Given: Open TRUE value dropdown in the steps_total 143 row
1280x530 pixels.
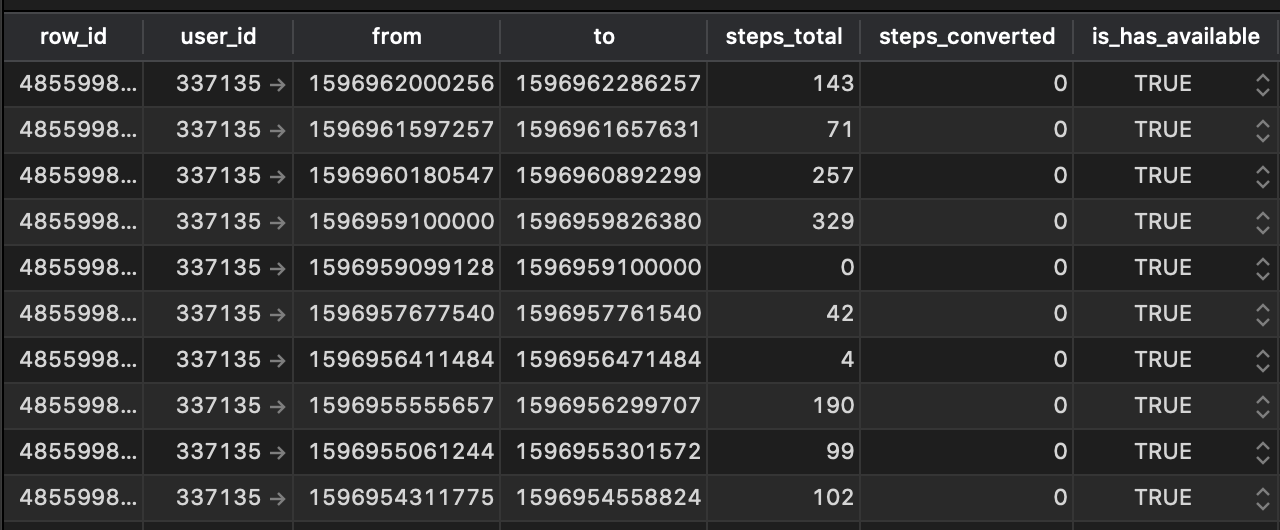Looking at the screenshot, I should point(1262,84).
